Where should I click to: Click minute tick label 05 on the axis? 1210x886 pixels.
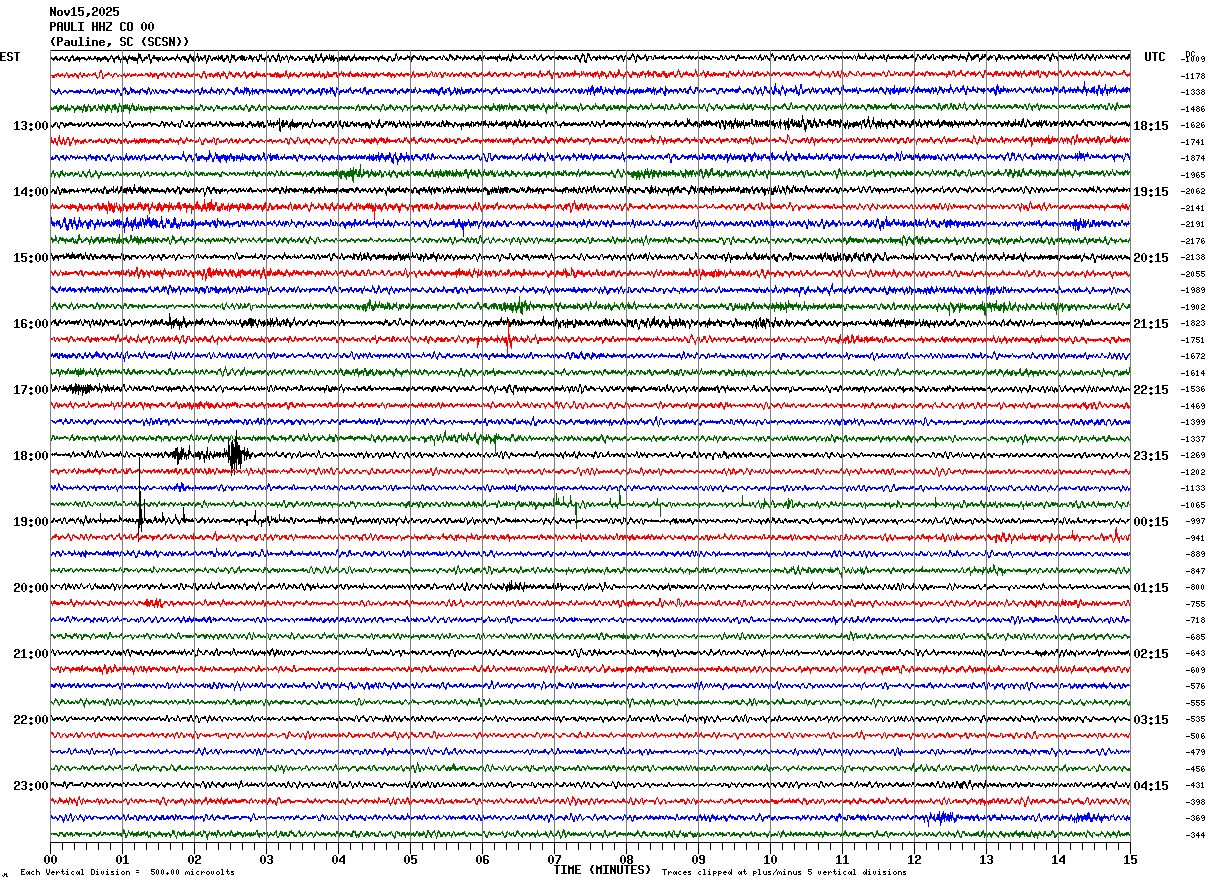pos(410,859)
